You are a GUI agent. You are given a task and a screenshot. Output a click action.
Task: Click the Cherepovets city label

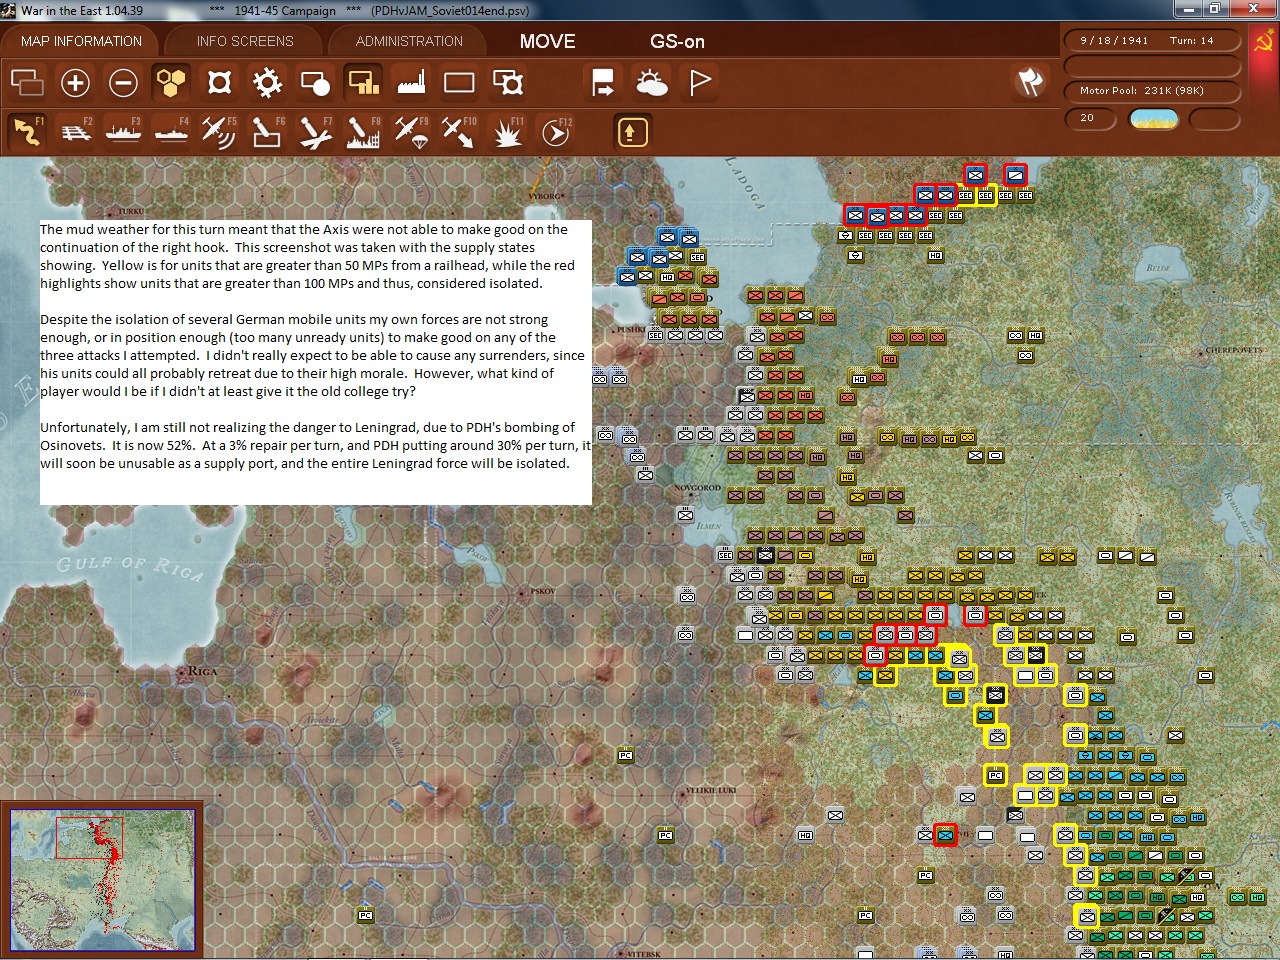point(1234,351)
